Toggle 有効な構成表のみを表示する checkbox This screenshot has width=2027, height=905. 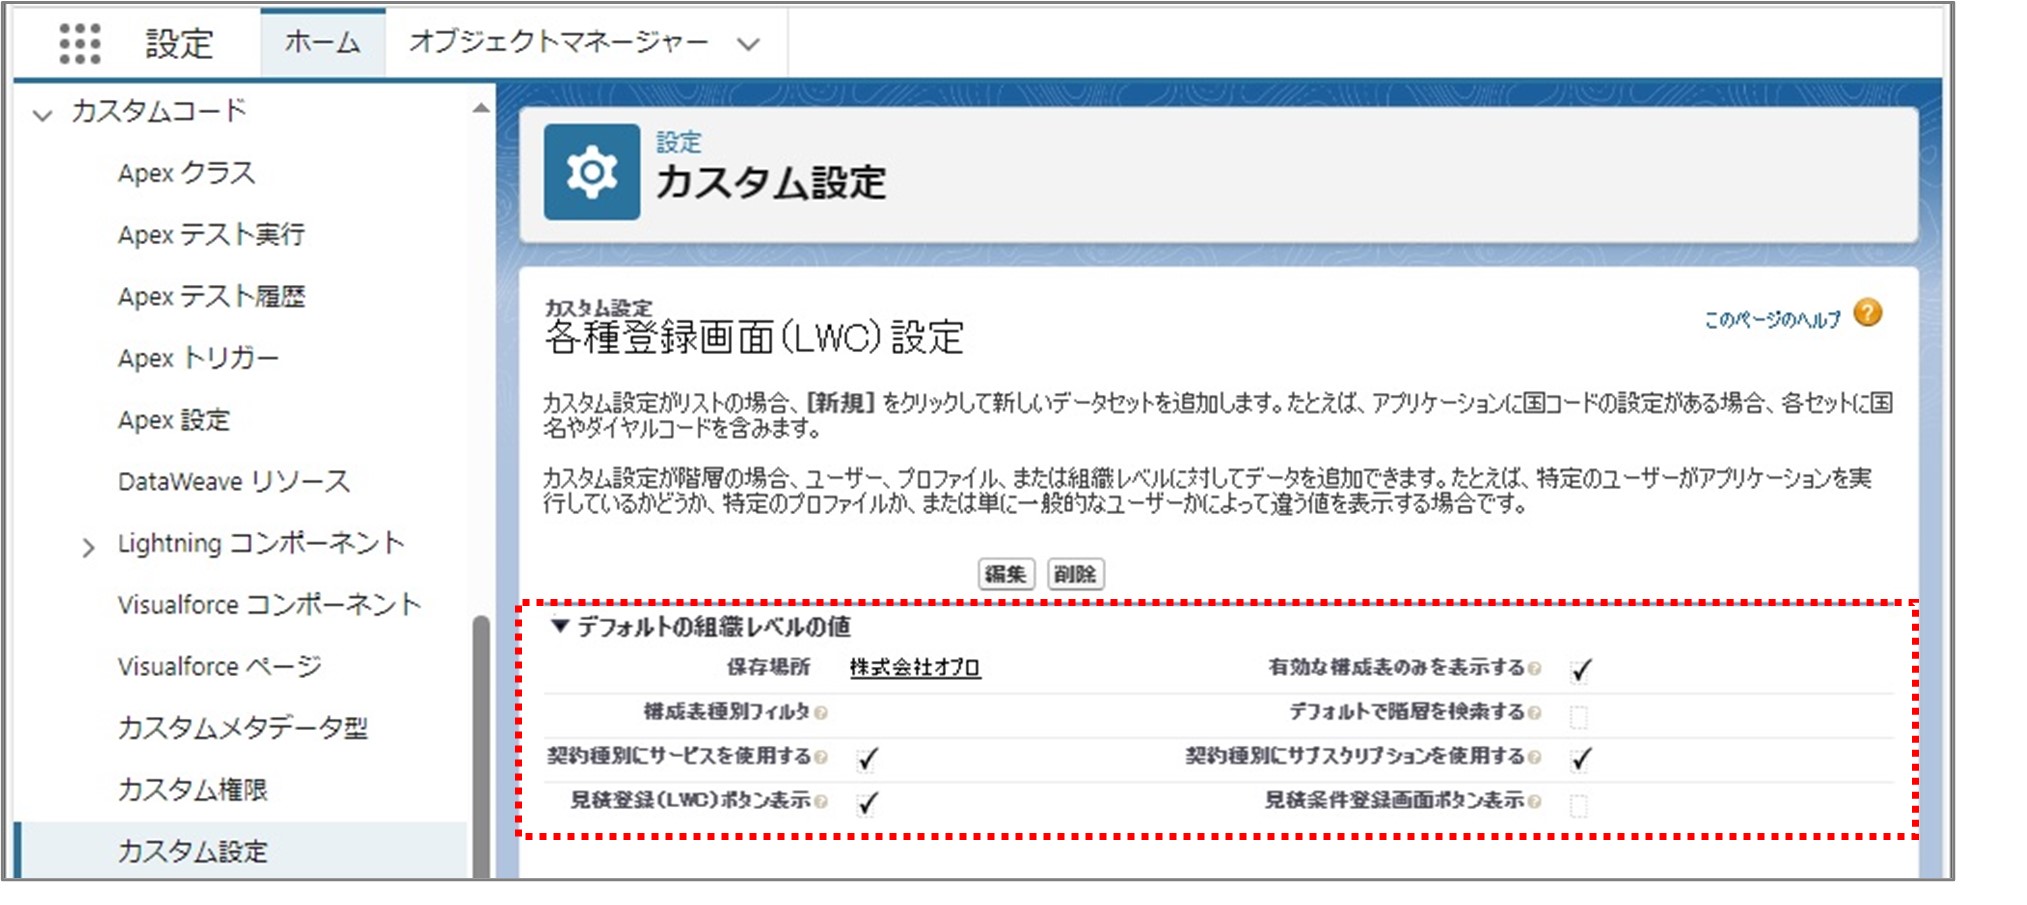[x=1580, y=670]
